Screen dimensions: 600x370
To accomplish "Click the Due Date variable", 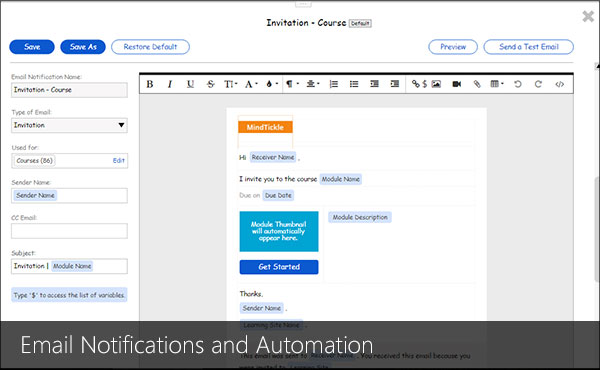I will coord(278,196).
